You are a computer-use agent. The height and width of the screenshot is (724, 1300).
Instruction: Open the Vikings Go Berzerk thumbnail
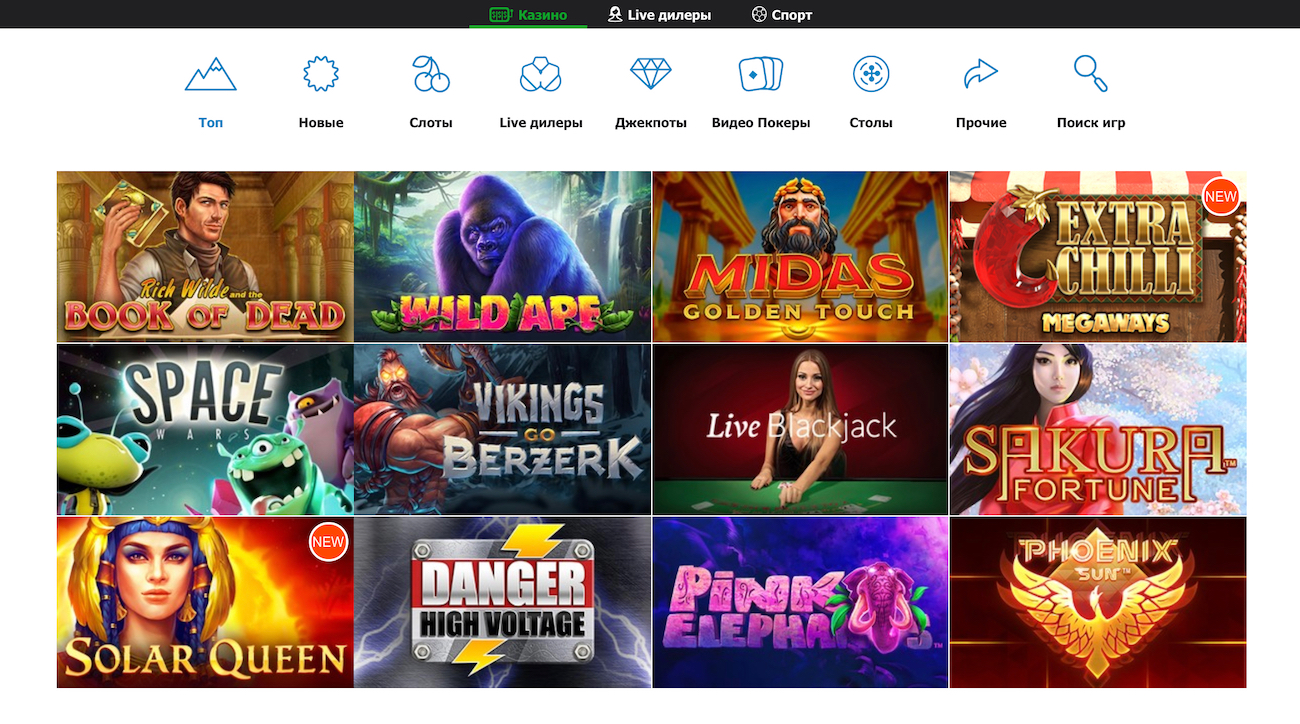coord(502,429)
